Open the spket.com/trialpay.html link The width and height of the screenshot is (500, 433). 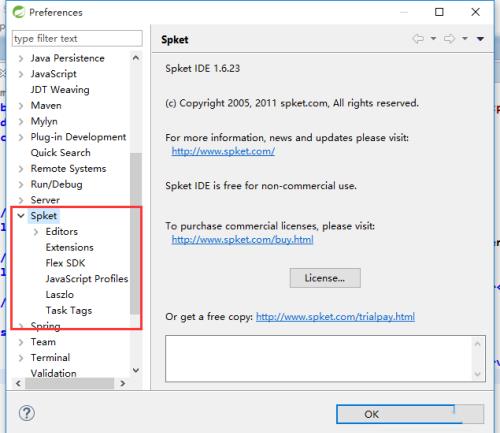point(335,317)
